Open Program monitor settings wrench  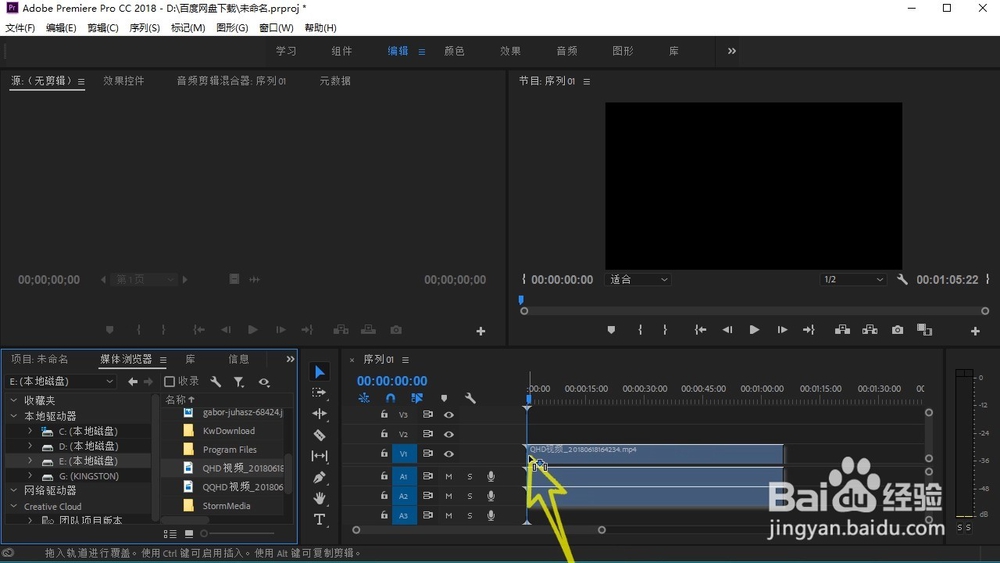click(x=902, y=279)
